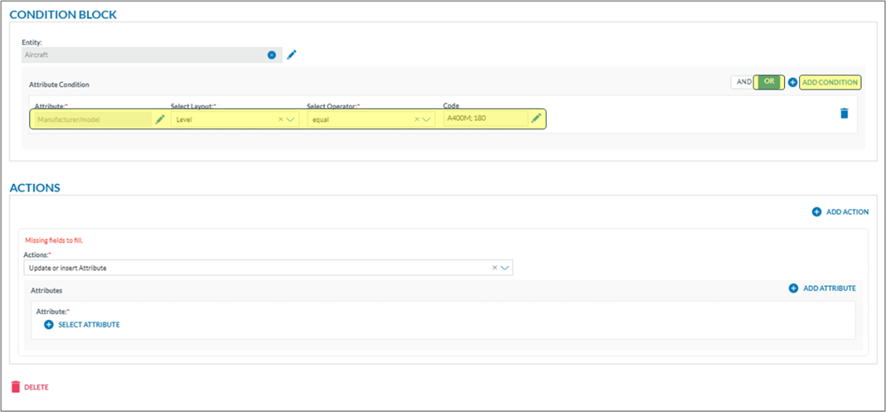Click the plus icon beside Add Action
The height and width of the screenshot is (412, 886).
coord(817,212)
